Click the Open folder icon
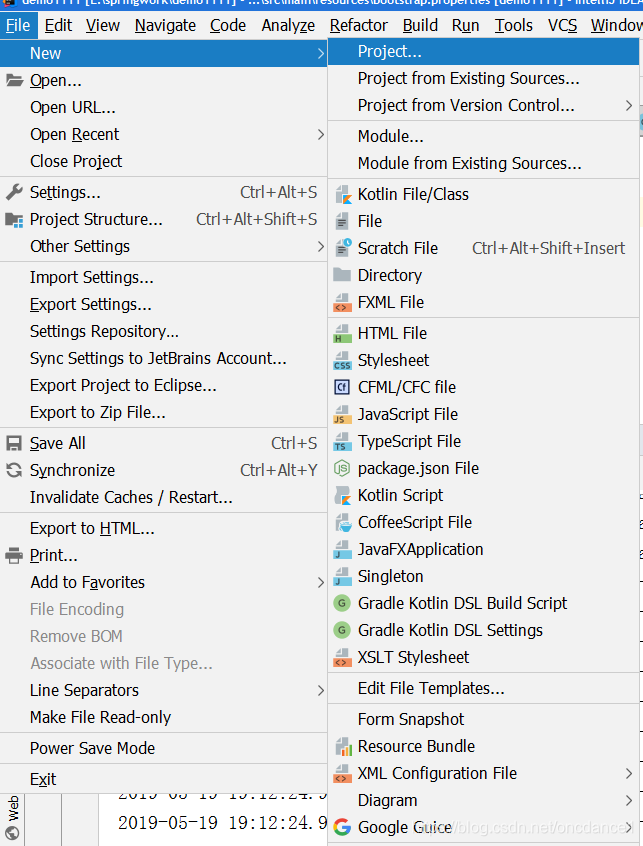The image size is (643, 846). click(15, 80)
